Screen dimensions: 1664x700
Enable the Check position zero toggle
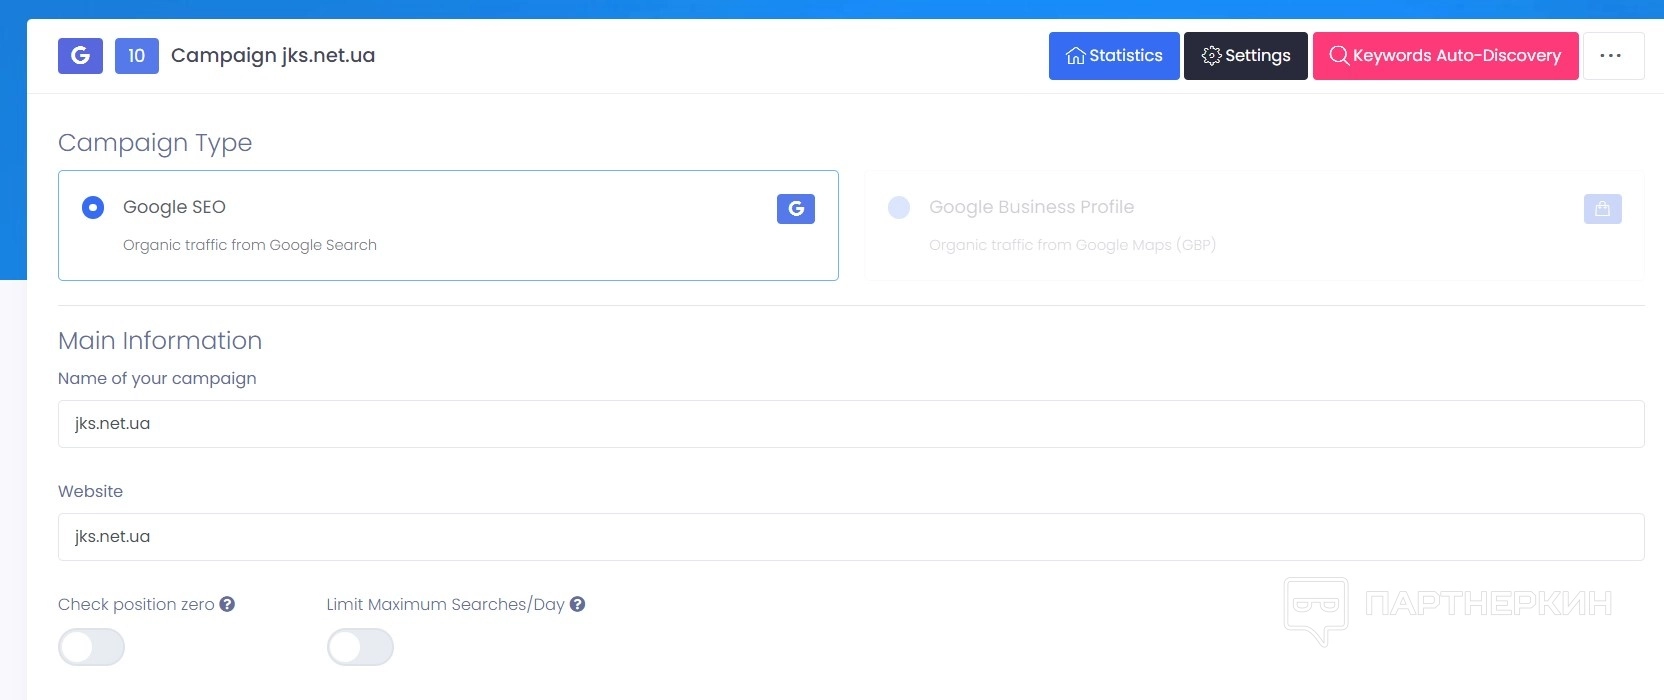tap(91, 647)
